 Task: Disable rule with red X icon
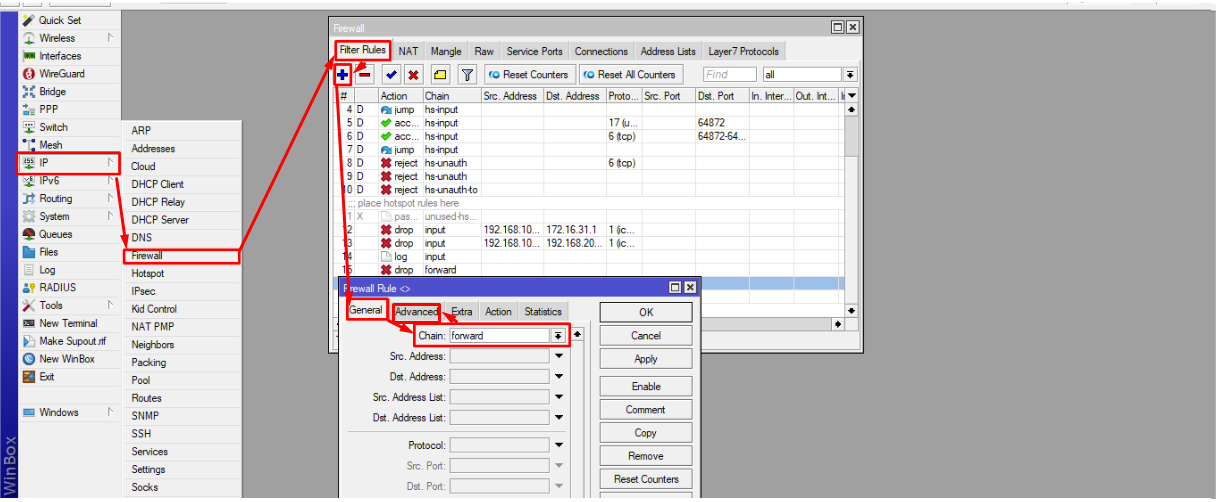413,74
